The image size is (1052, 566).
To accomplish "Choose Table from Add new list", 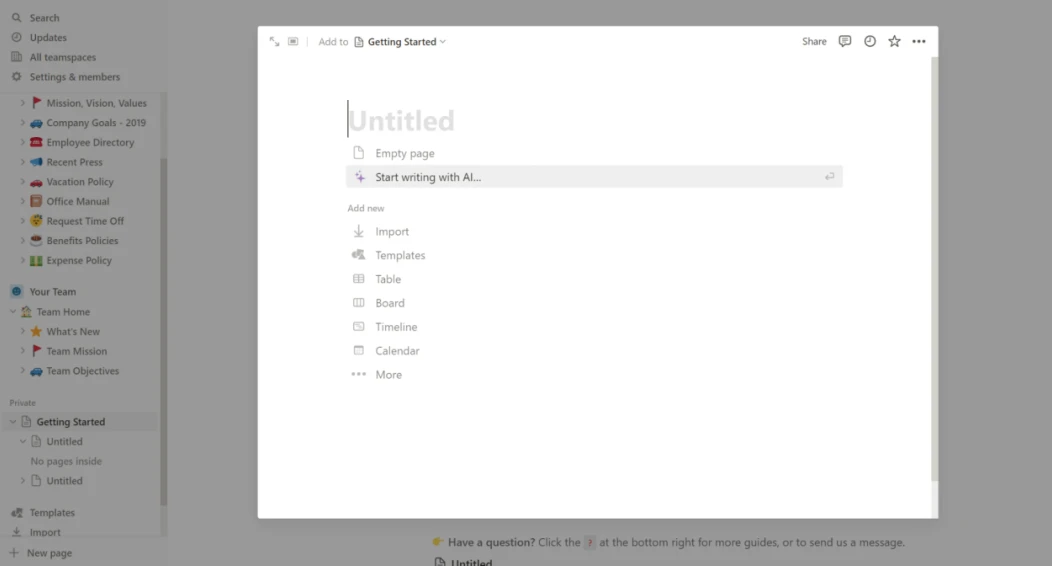I will [388, 279].
